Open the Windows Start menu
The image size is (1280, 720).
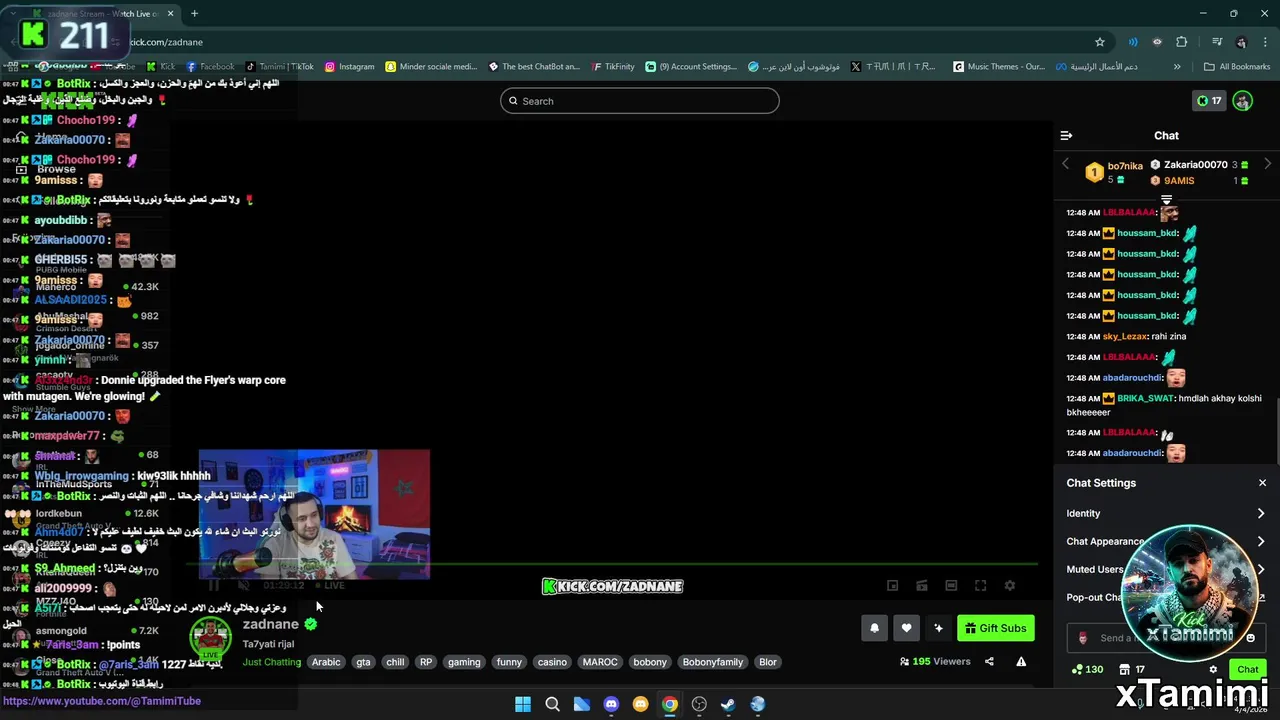[x=523, y=704]
